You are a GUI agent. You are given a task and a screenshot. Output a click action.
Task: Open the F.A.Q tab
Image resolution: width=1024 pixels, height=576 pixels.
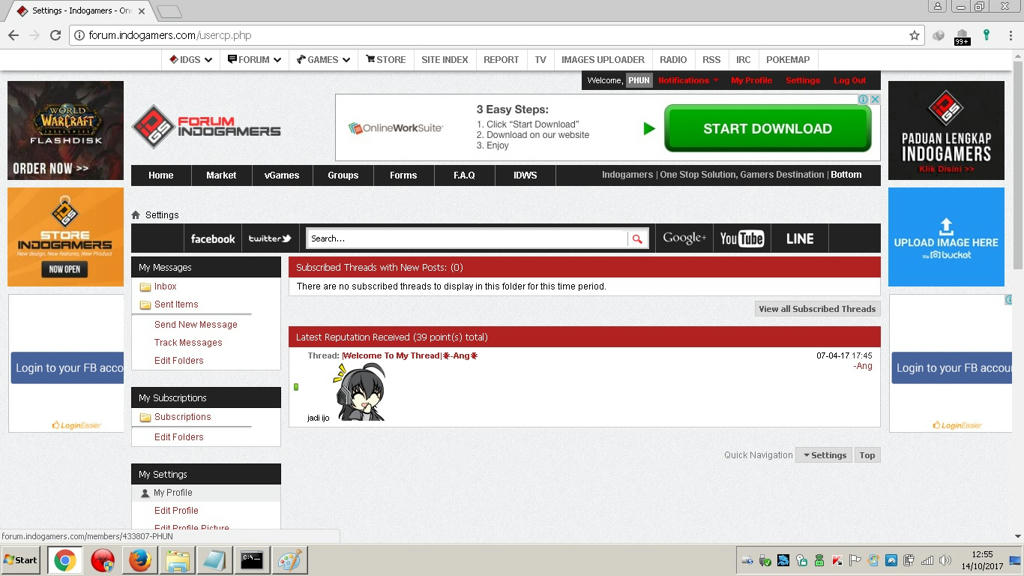tap(464, 175)
